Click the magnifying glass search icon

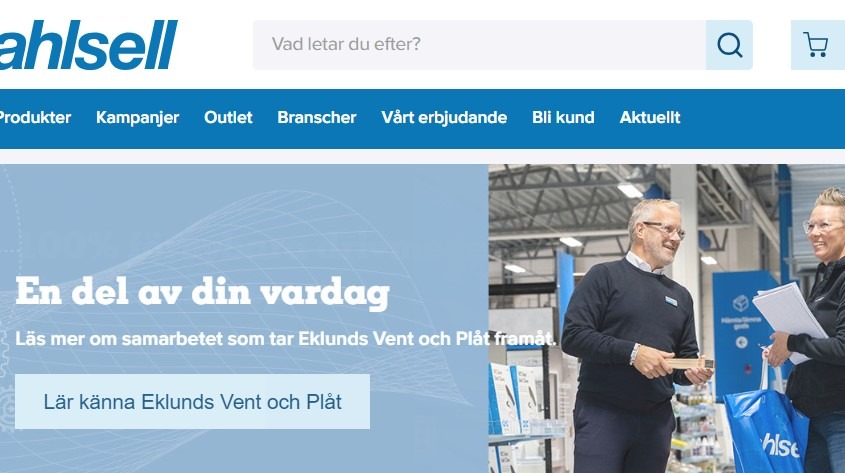tap(729, 45)
